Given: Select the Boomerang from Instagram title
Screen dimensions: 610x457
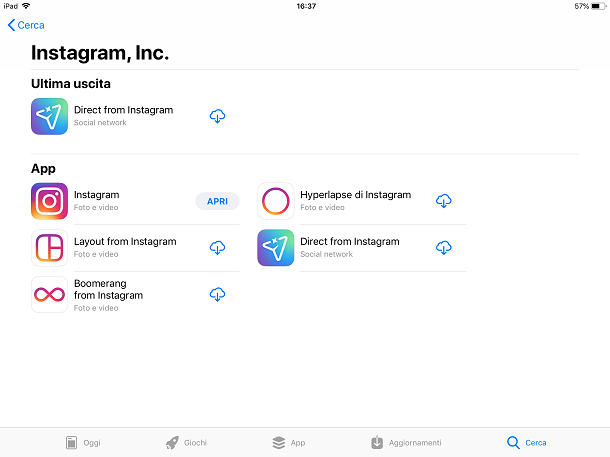Looking at the screenshot, I should tap(109, 289).
